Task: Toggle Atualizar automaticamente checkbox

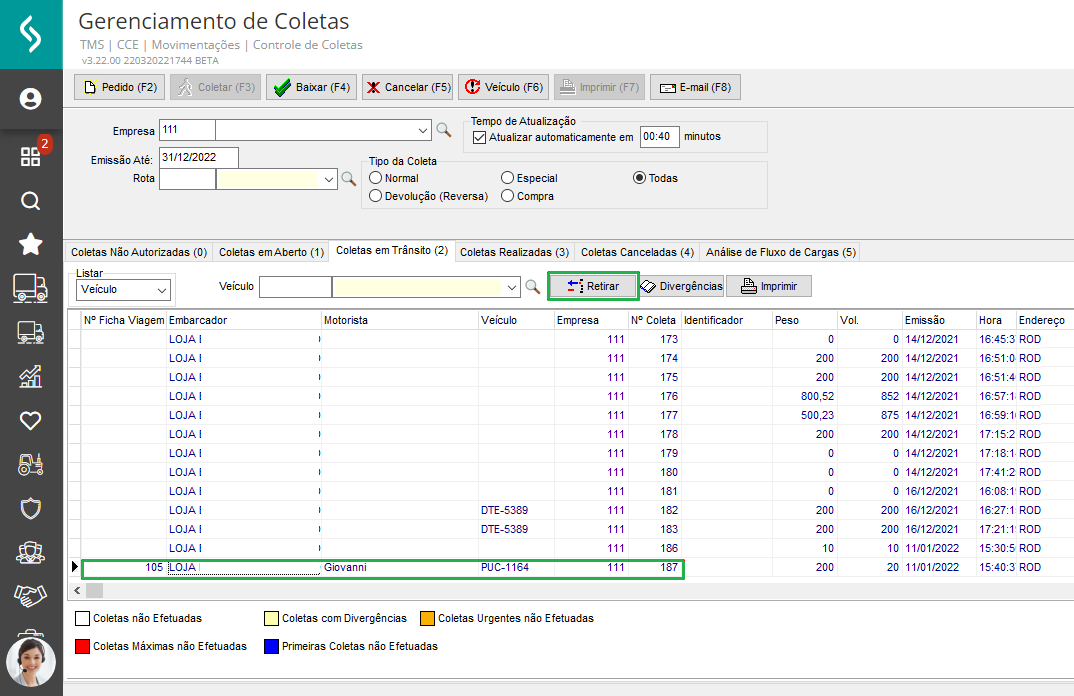Action: coord(479,137)
